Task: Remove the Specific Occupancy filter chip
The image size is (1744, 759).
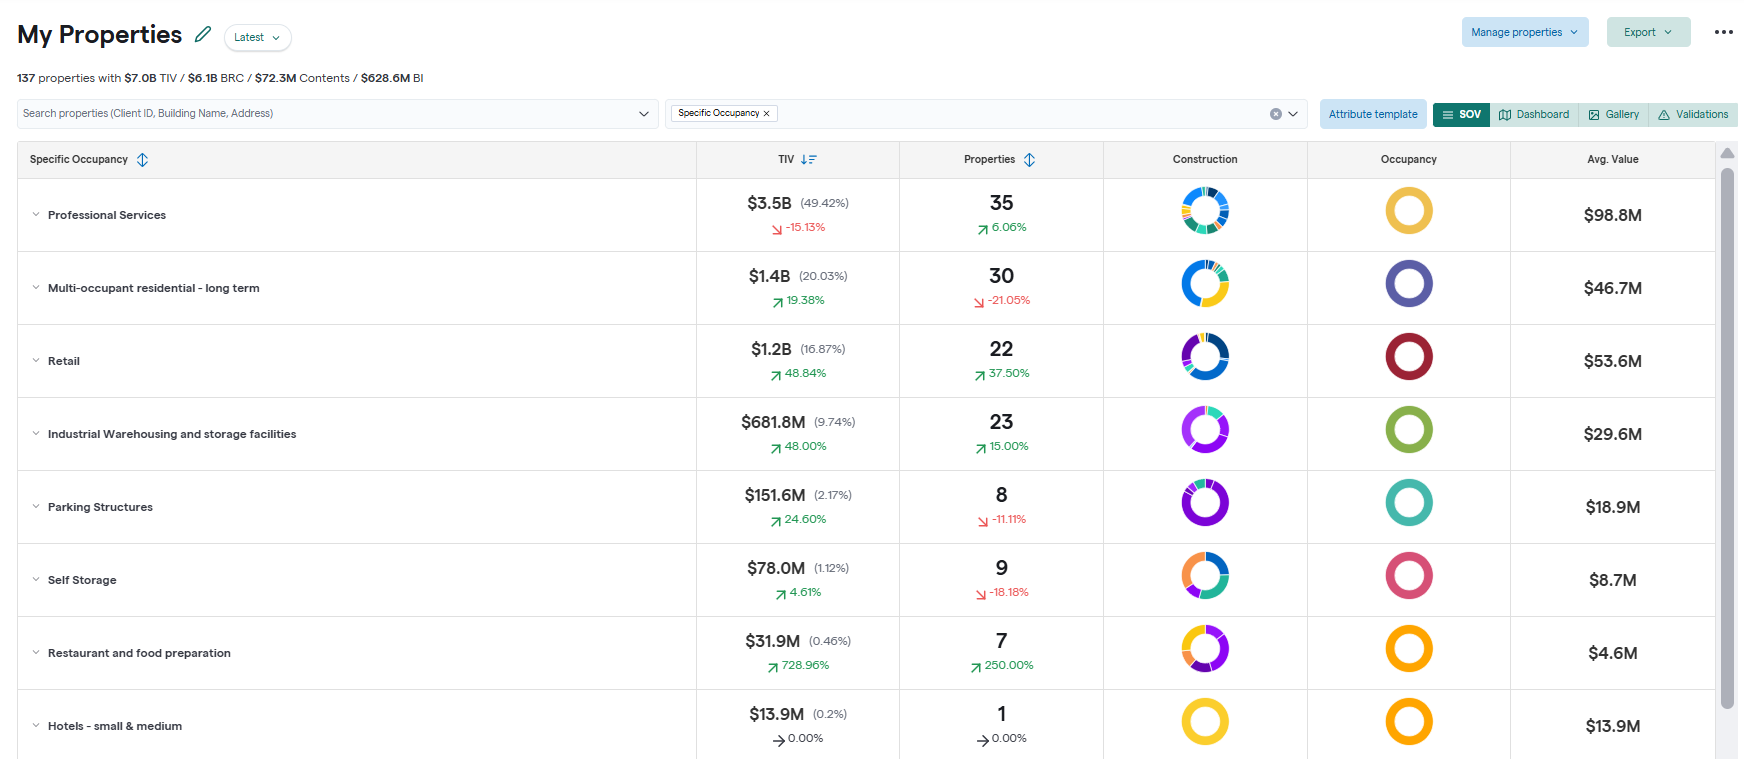Action: pos(767,114)
